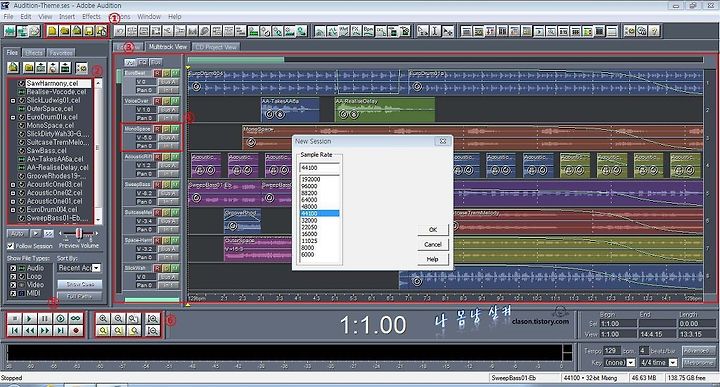Open the Edit menu
Image resolution: width=720 pixels, height=387 pixels.
click(26, 17)
